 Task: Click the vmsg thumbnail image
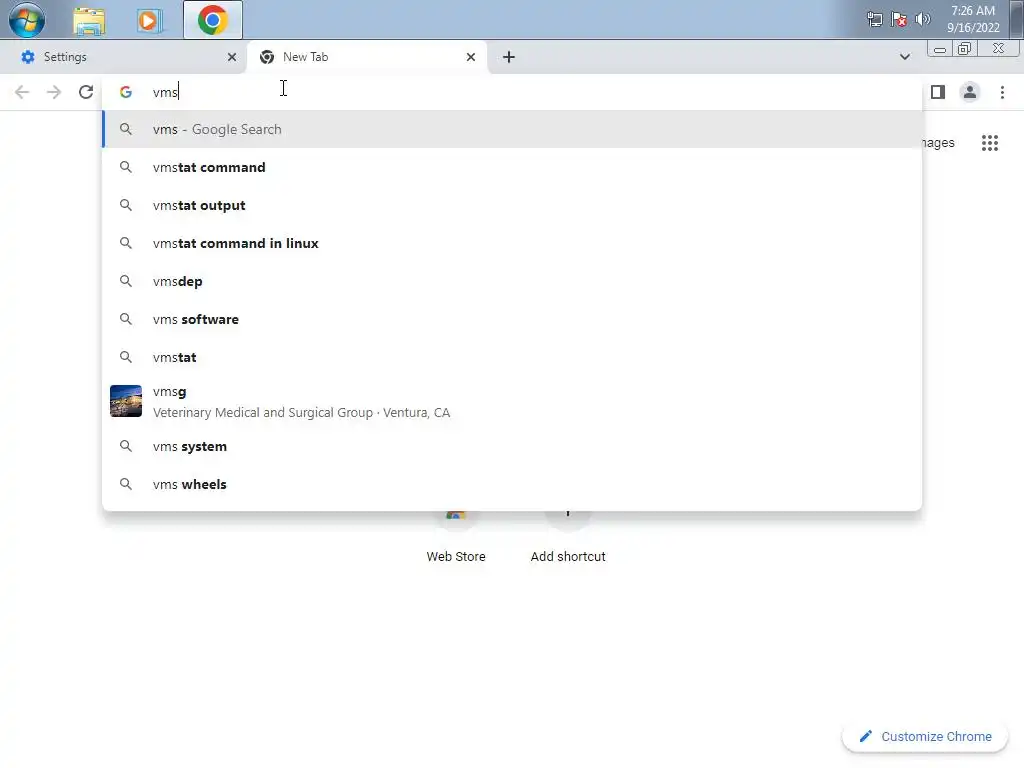tap(126, 401)
